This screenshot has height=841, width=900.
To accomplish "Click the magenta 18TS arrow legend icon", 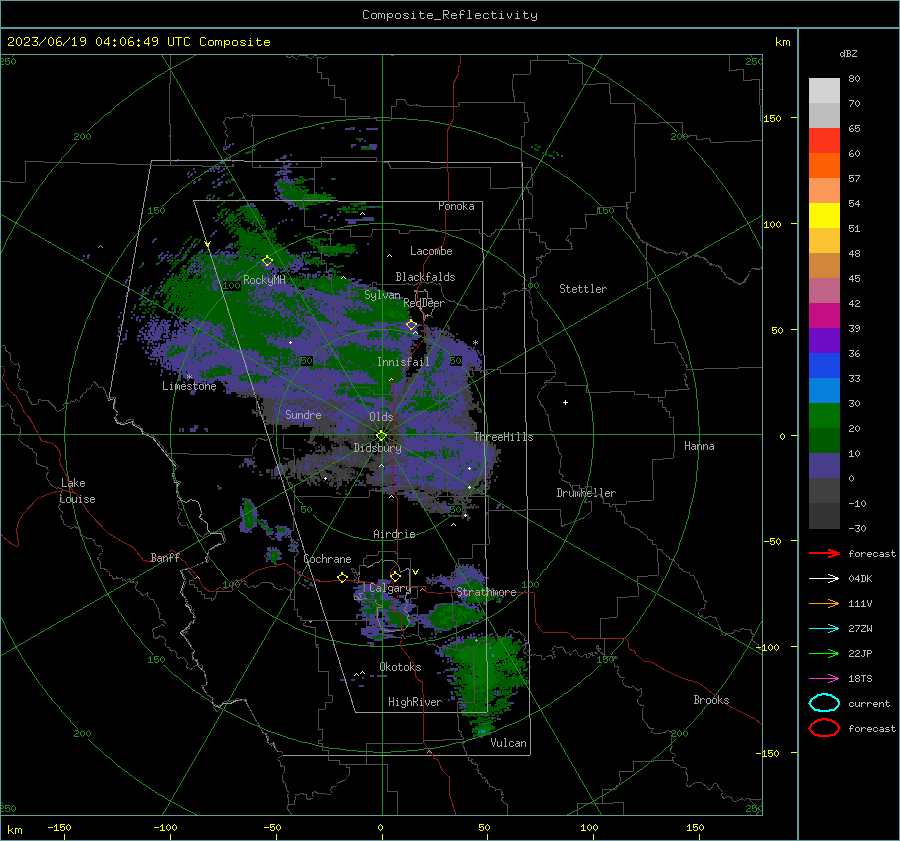I will pos(824,679).
